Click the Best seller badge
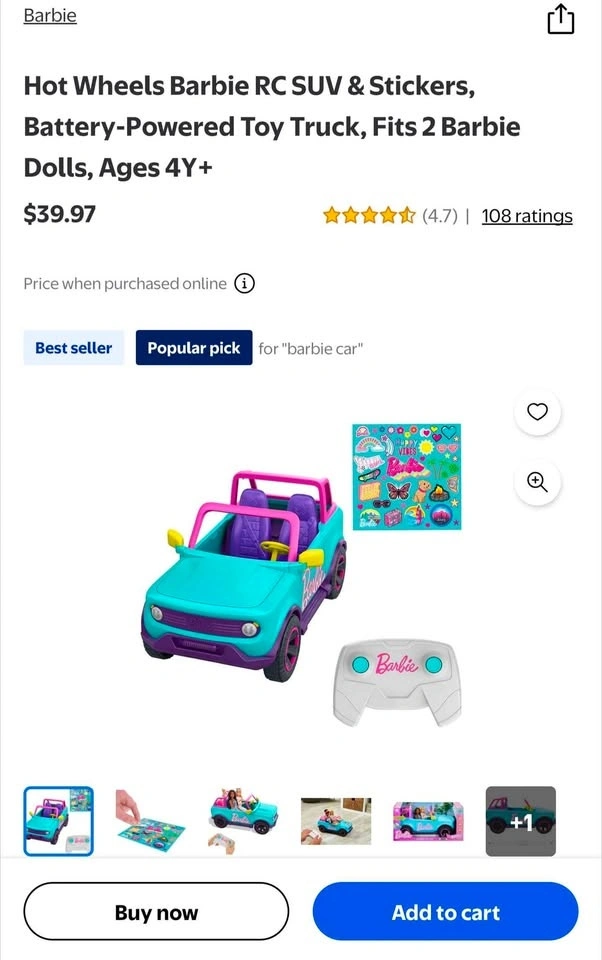This screenshot has width=602, height=960. [73, 348]
